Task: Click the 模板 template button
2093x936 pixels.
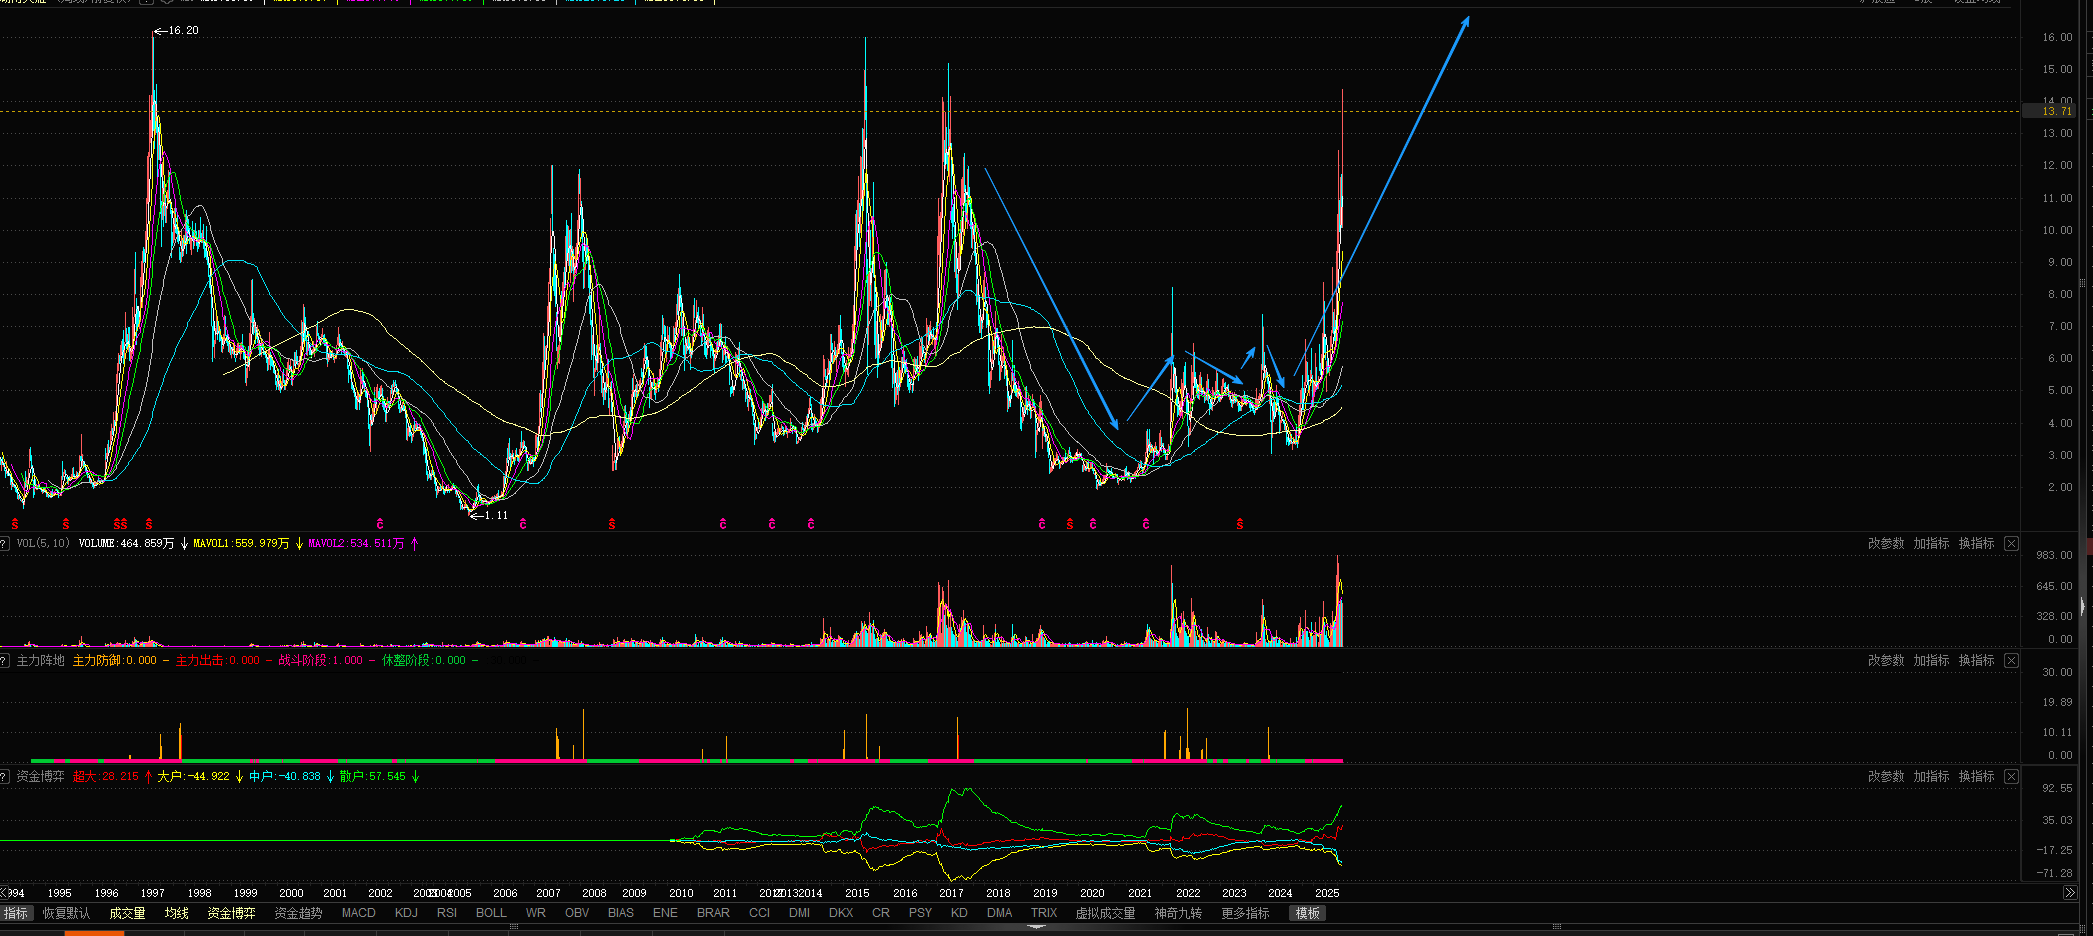Action: coord(1307,913)
